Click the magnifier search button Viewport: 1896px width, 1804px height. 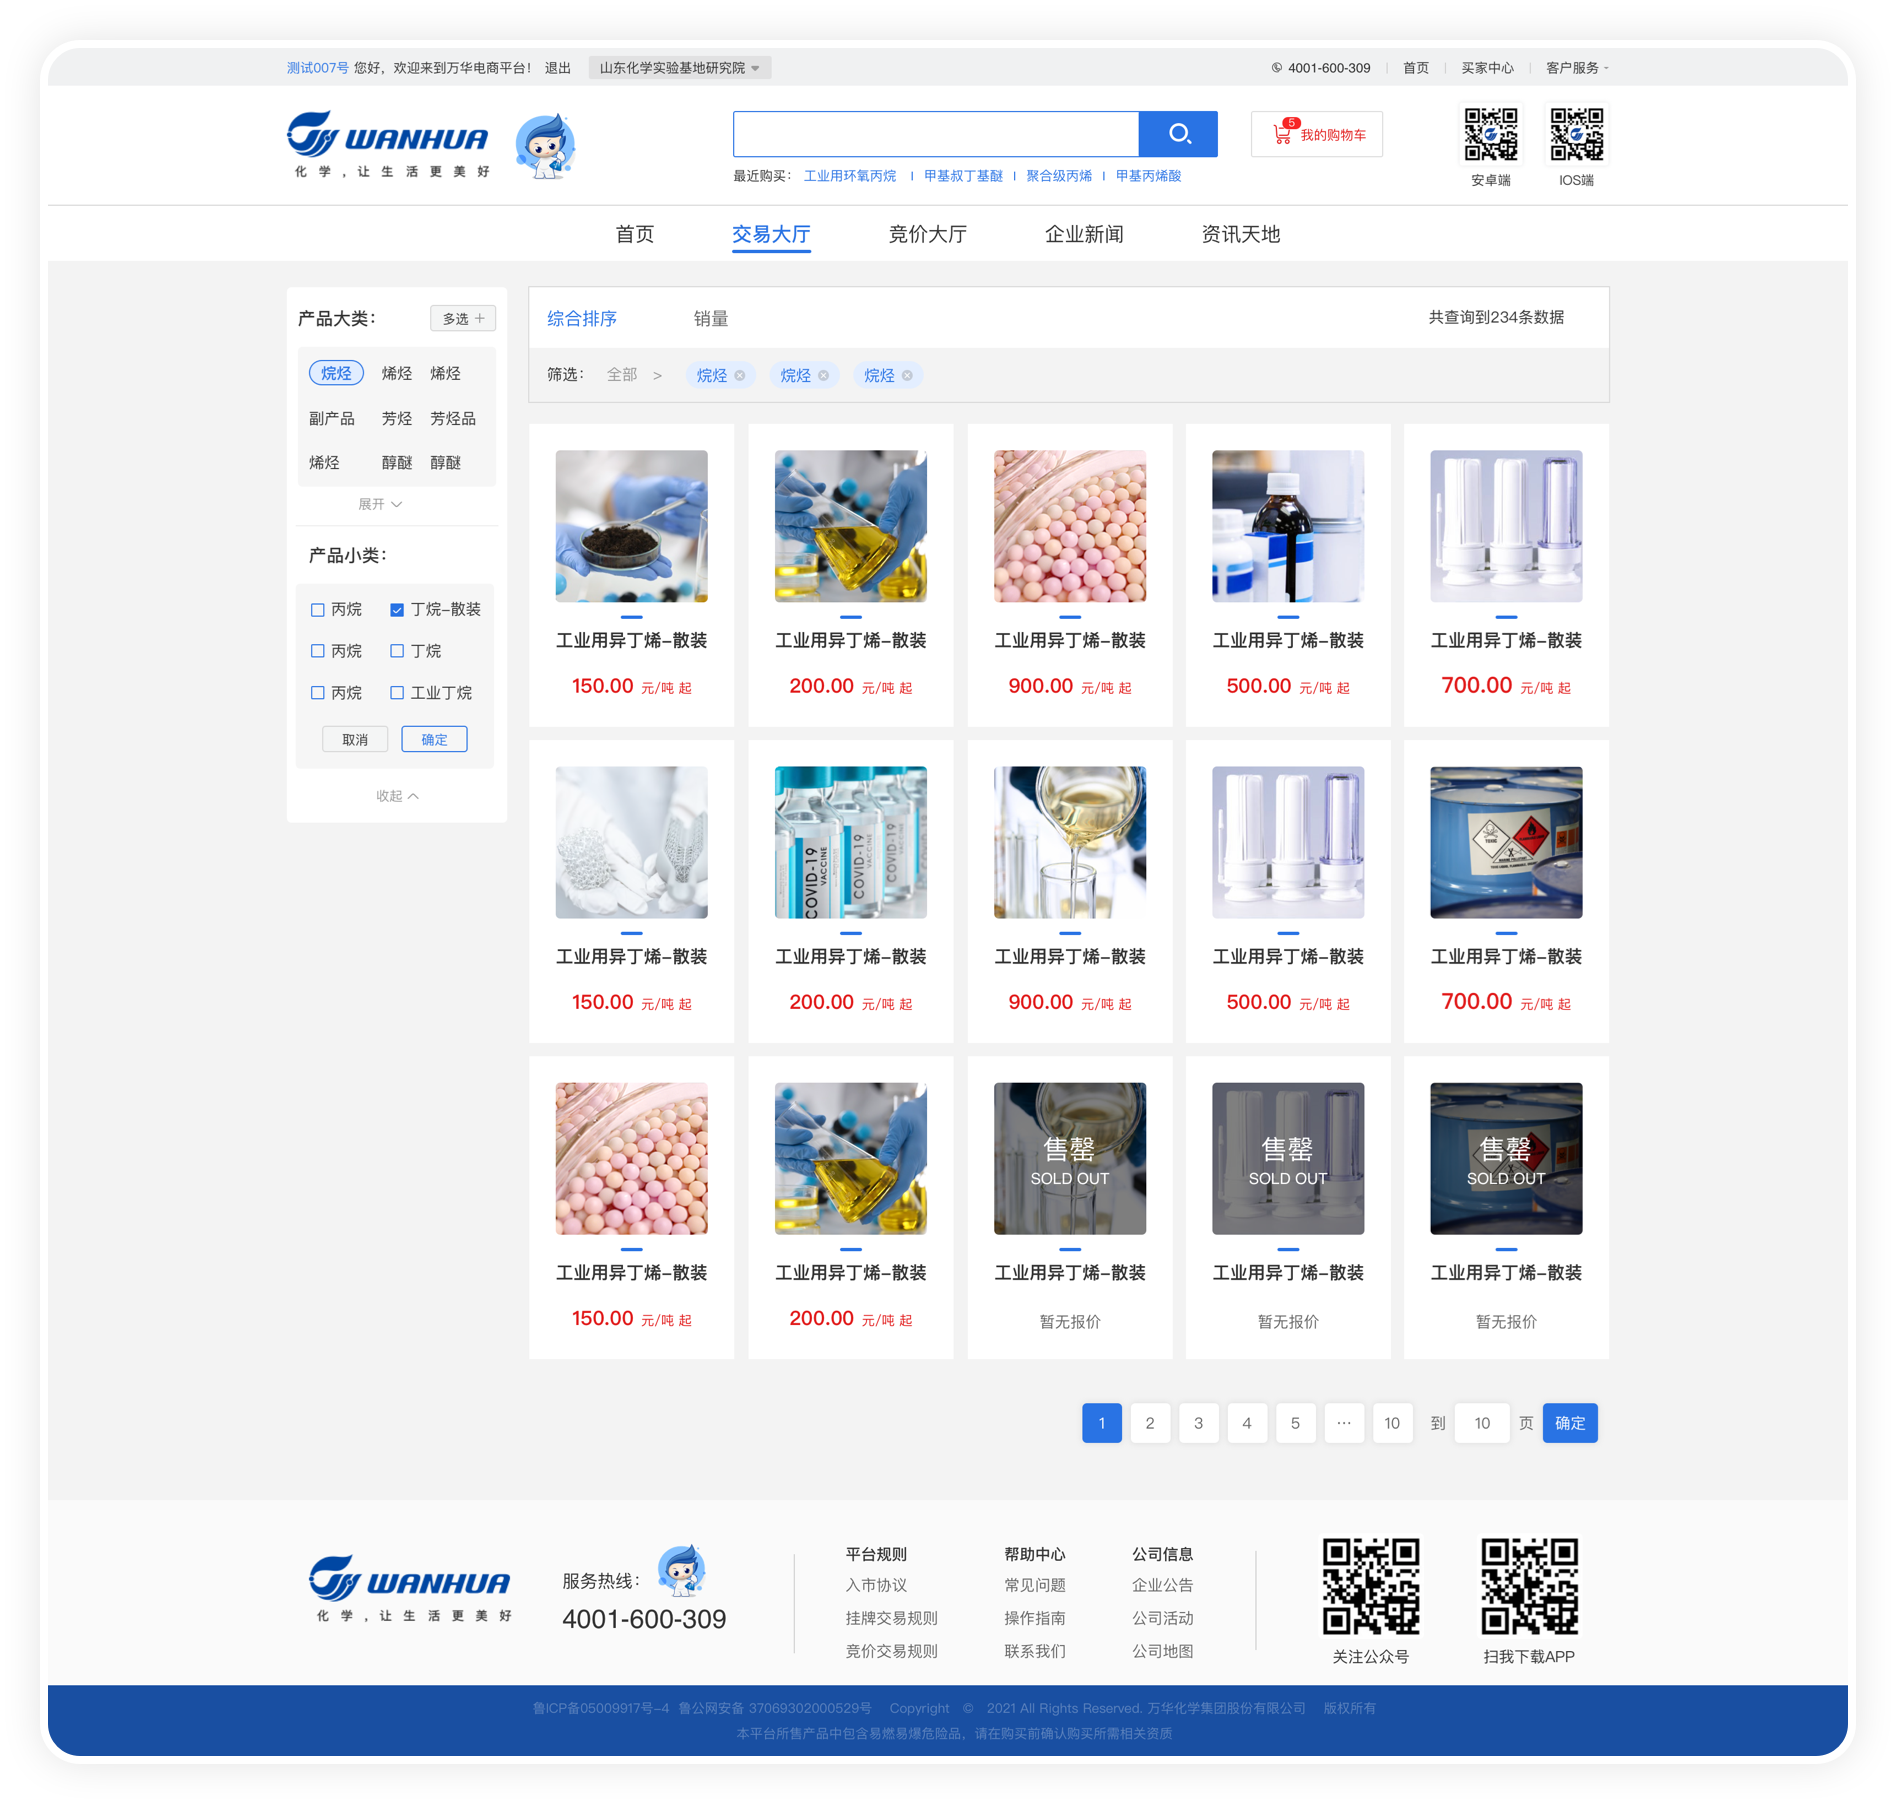[1178, 134]
